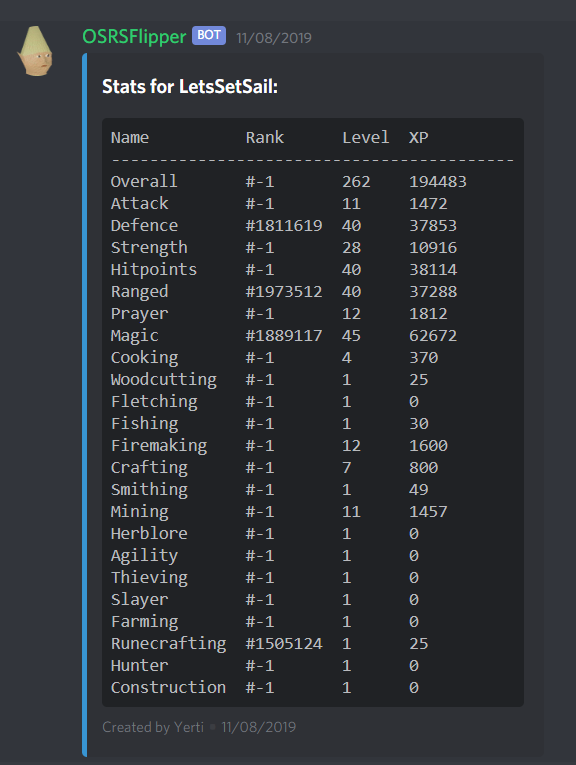Click the Firemaking XP value 1600

428,445
